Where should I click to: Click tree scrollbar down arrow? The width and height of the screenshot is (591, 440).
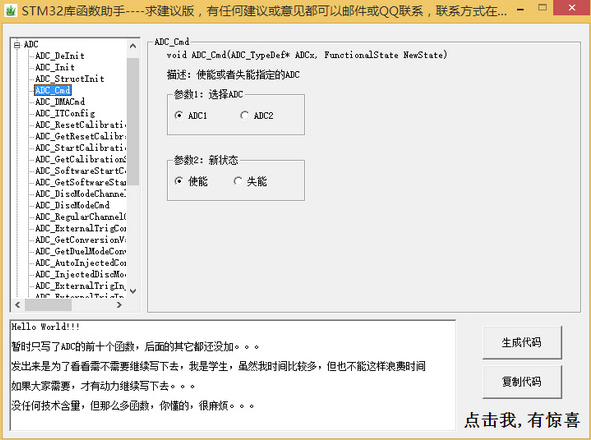(133, 291)
